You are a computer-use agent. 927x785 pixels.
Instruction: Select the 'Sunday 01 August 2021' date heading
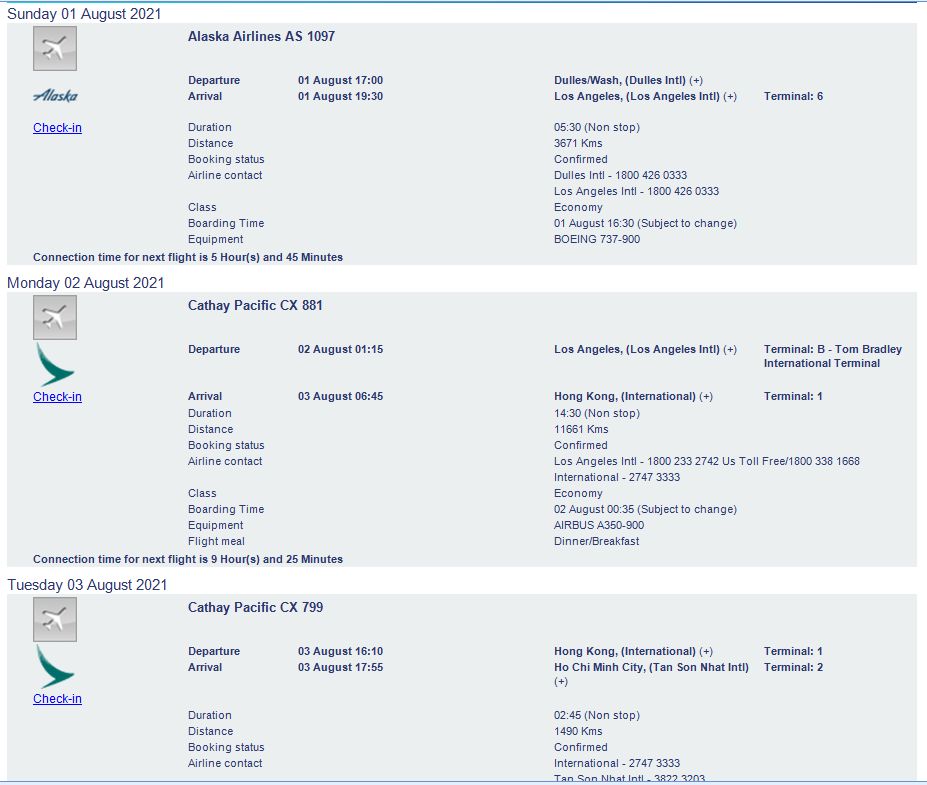[84, 14]
